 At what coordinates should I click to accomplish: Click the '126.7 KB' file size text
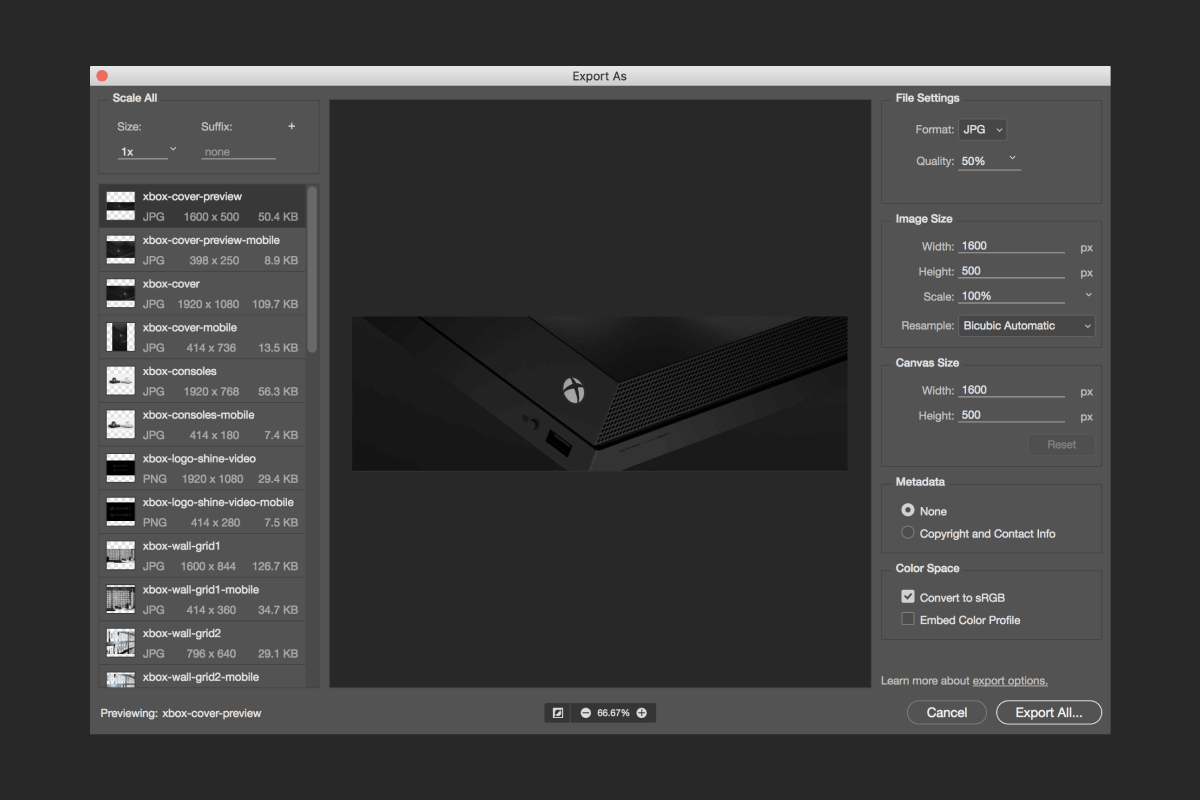275,566
